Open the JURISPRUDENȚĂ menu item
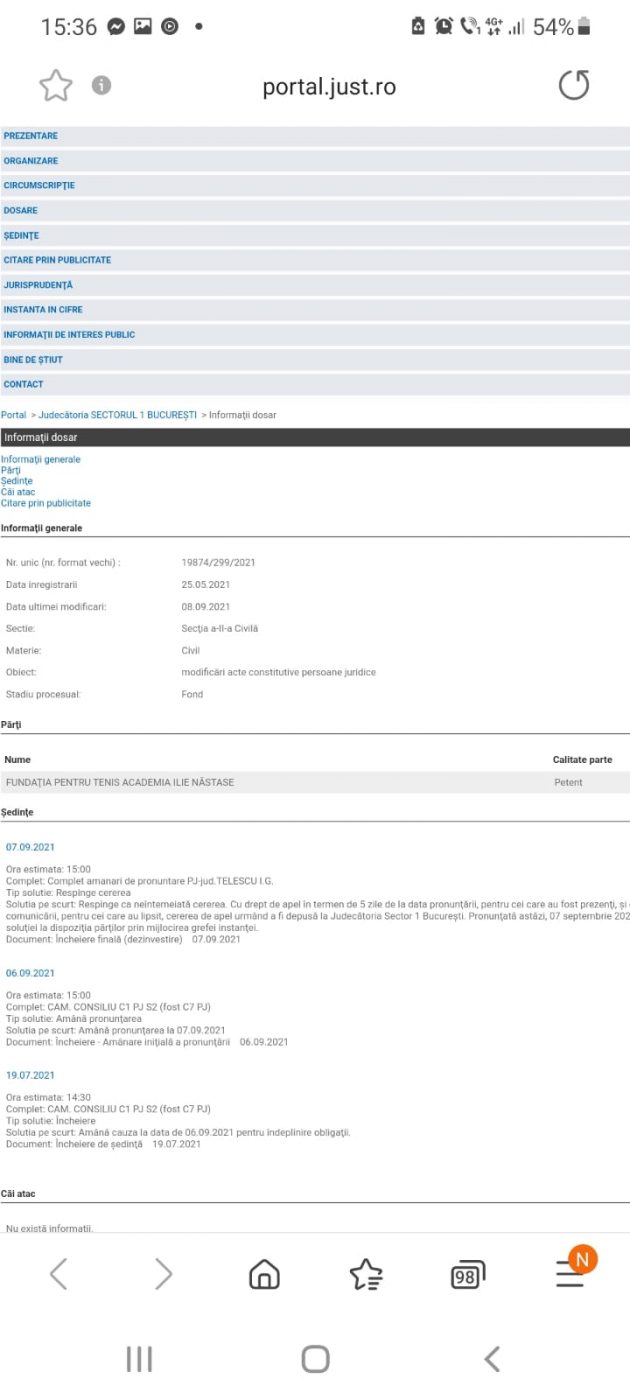The image size is (630, 1400). [38, 285]
